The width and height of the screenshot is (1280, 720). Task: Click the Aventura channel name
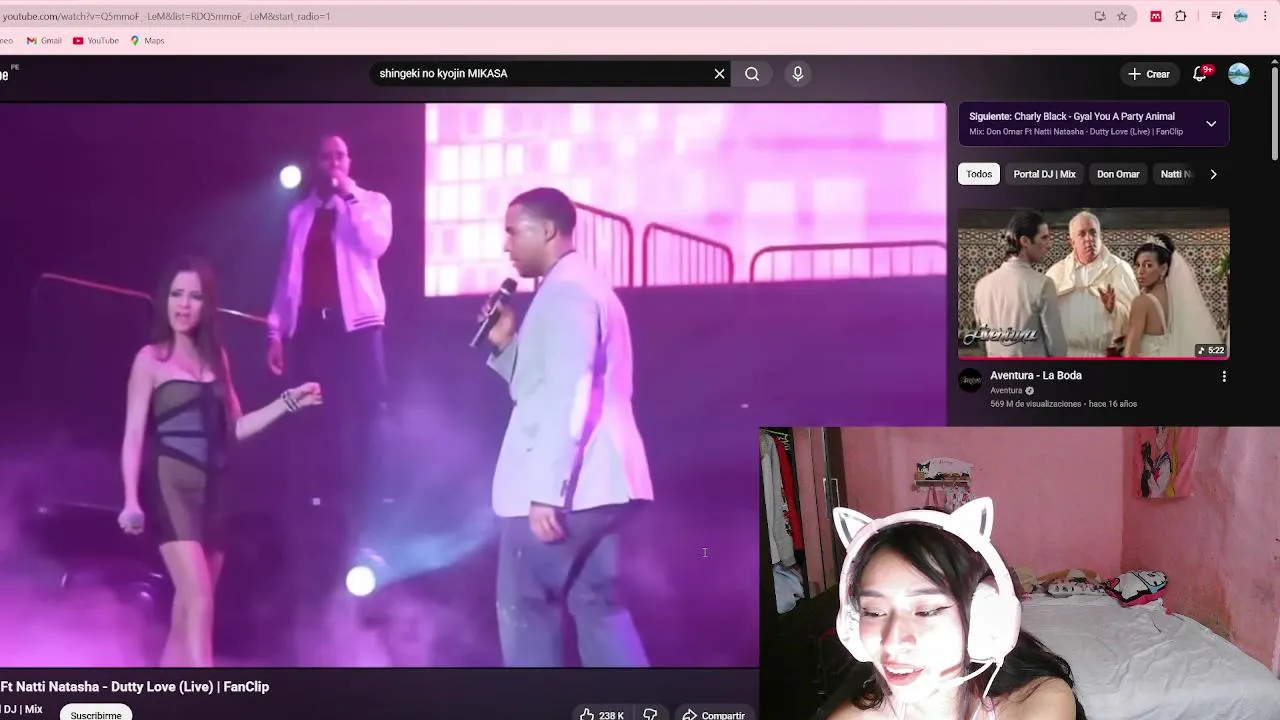1006,391
